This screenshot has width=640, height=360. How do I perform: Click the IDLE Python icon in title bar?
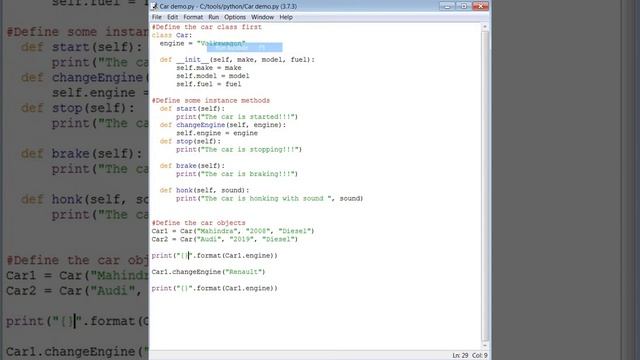click(x=154, y=6)
